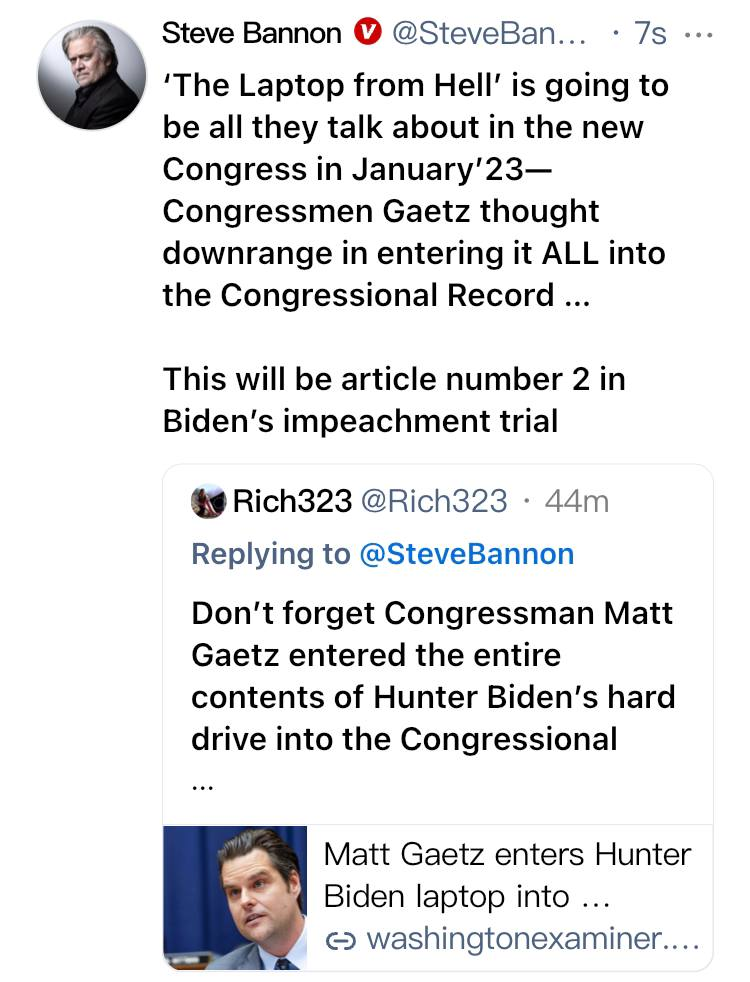750x982 pixels.
Task: Click the chain link icon
Action: (341, 941)
